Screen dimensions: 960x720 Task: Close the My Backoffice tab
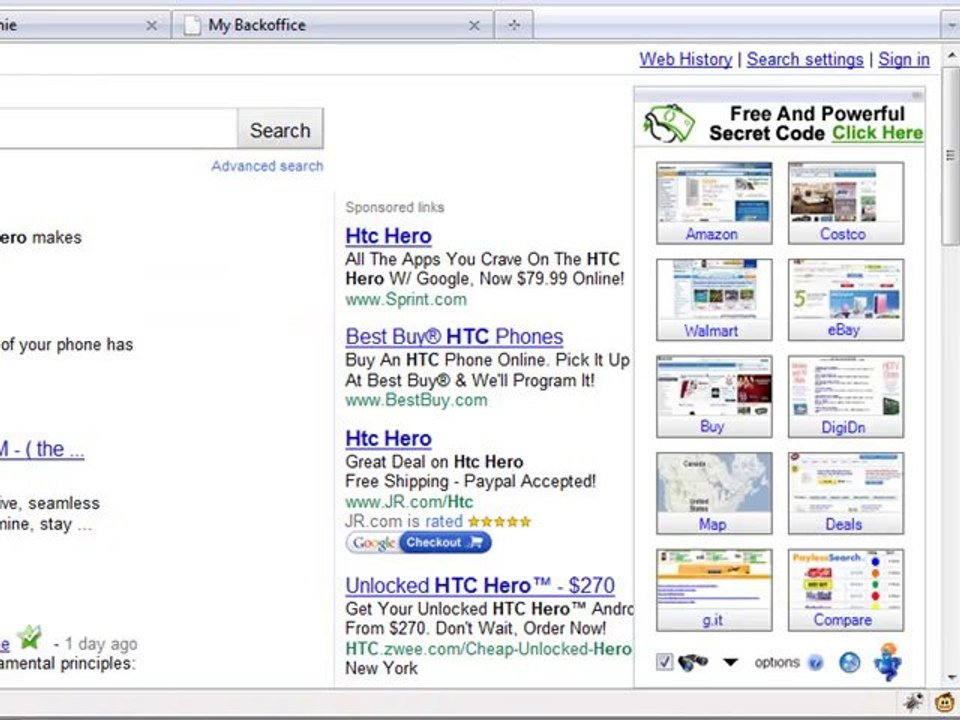point(474,26)
